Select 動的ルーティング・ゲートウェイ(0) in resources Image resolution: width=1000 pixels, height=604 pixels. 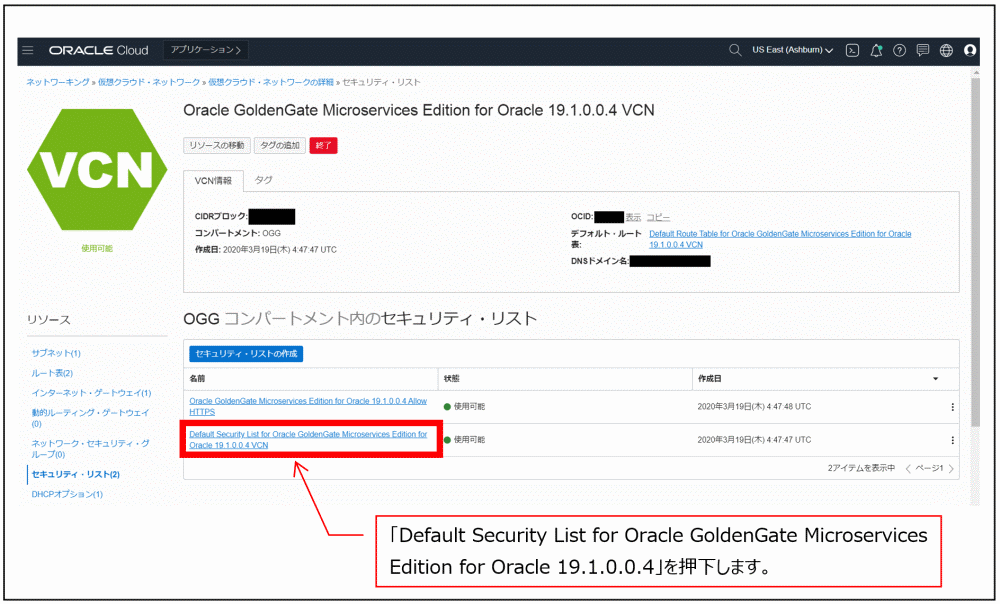point(90,418)
